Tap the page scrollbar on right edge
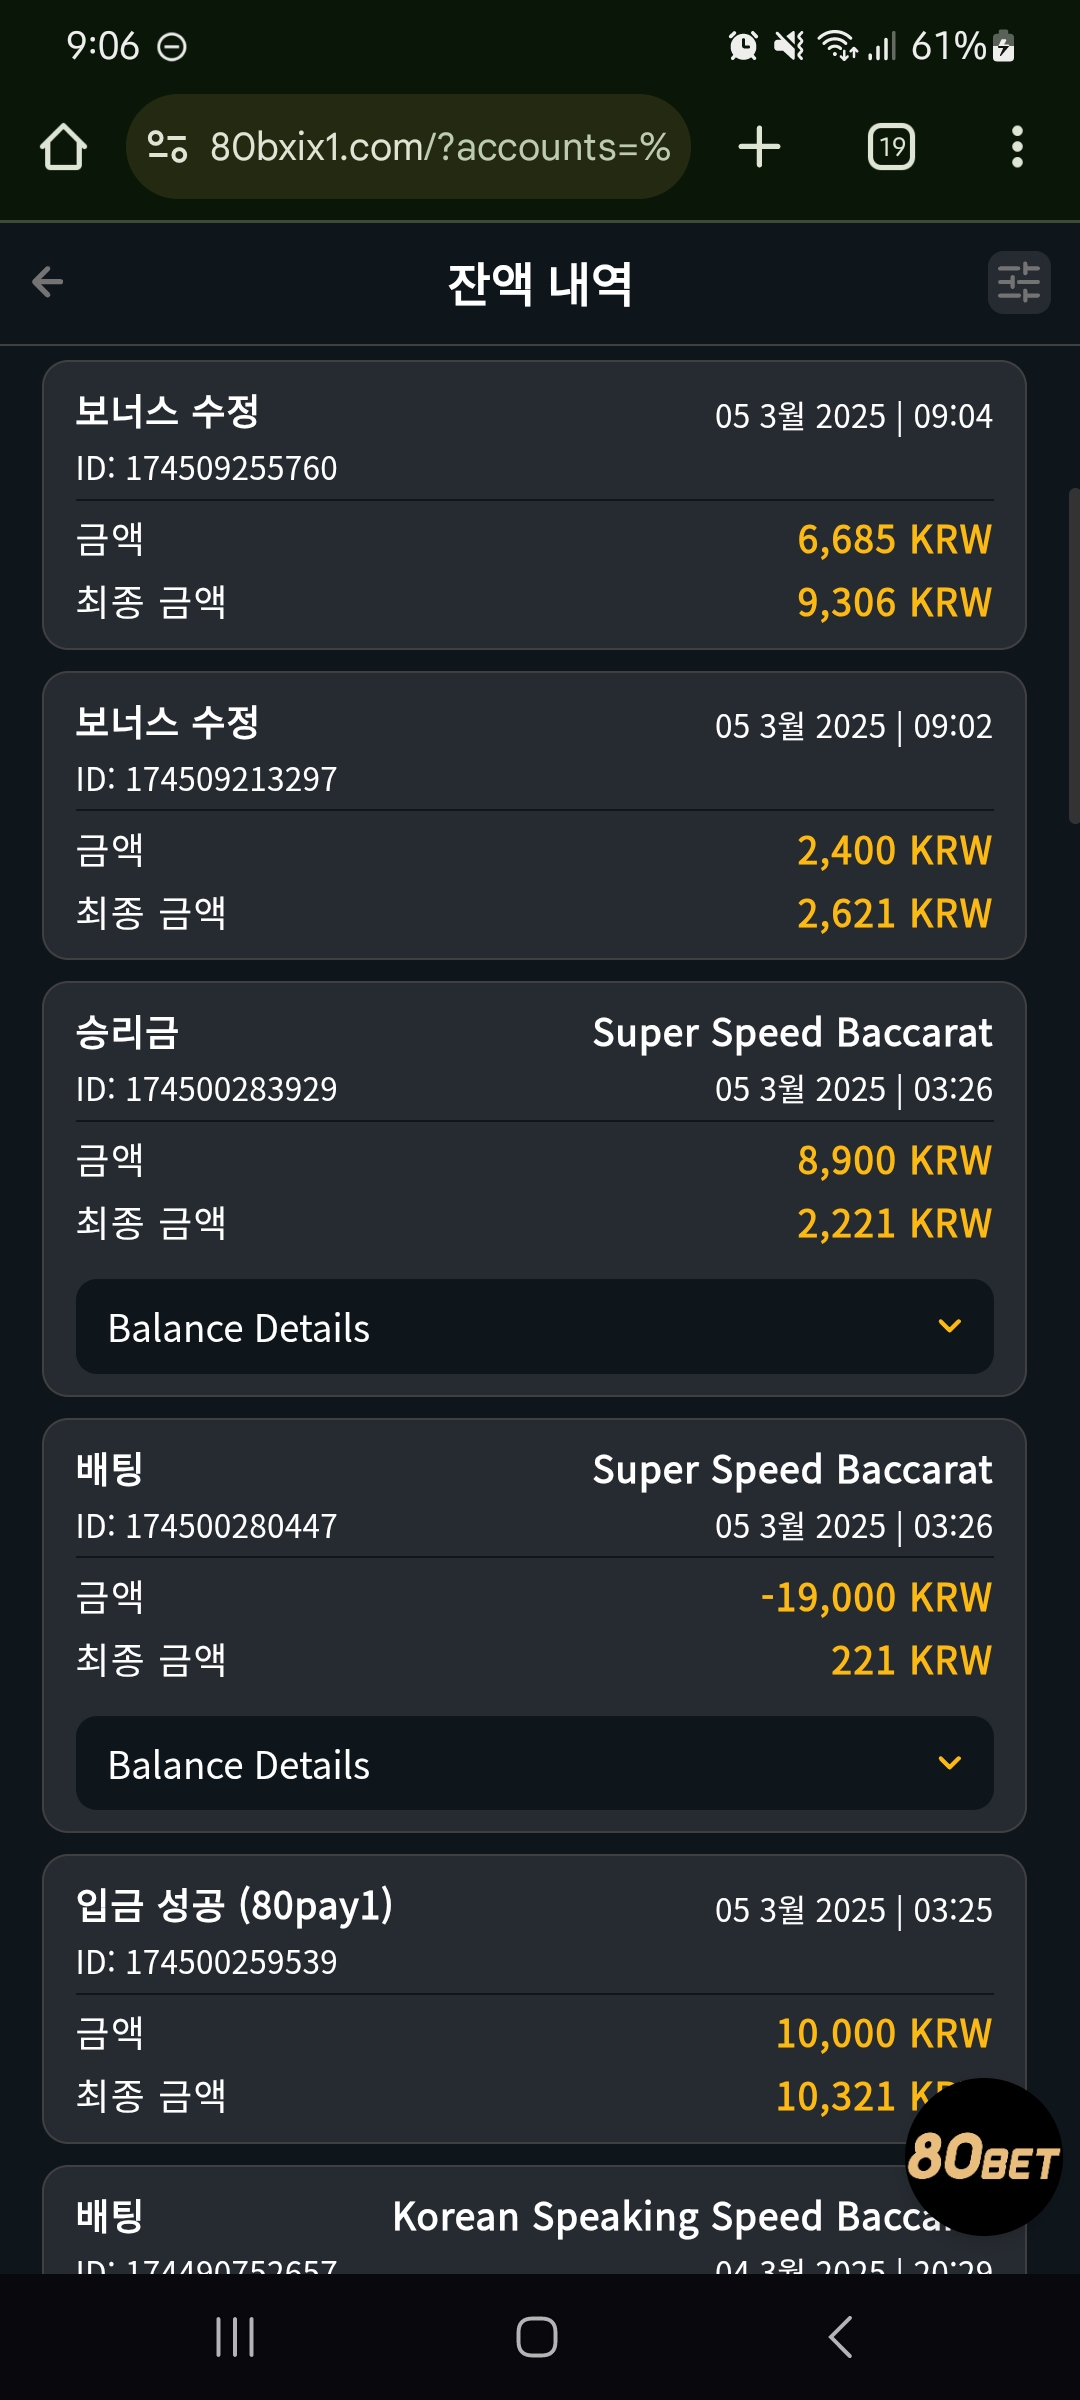The width and height of the screenshot is (1080, 2400). pyautogui.click(x=1074, y=655)
